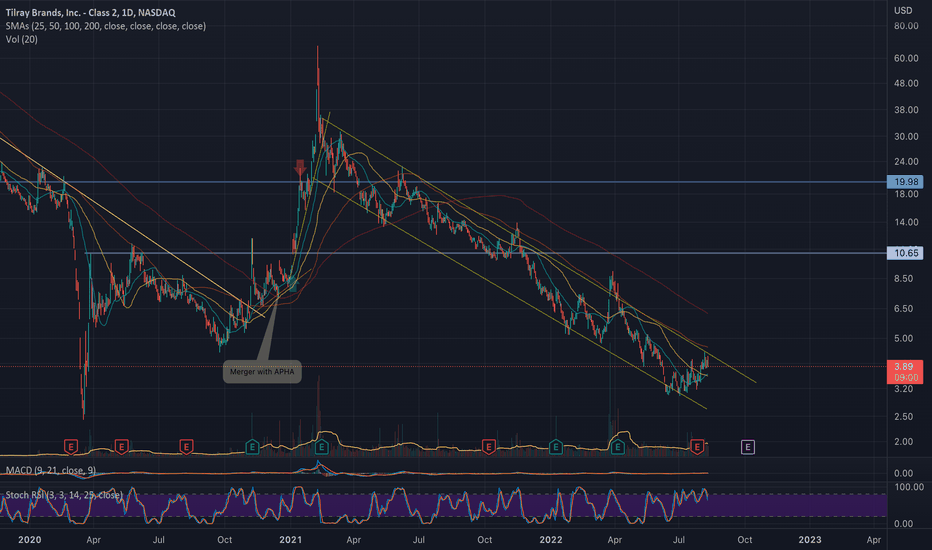This screenshot has width=932, height=550.
Task: Click the red earnings E marker near late July 2022
Action: (x=697, y=447)
